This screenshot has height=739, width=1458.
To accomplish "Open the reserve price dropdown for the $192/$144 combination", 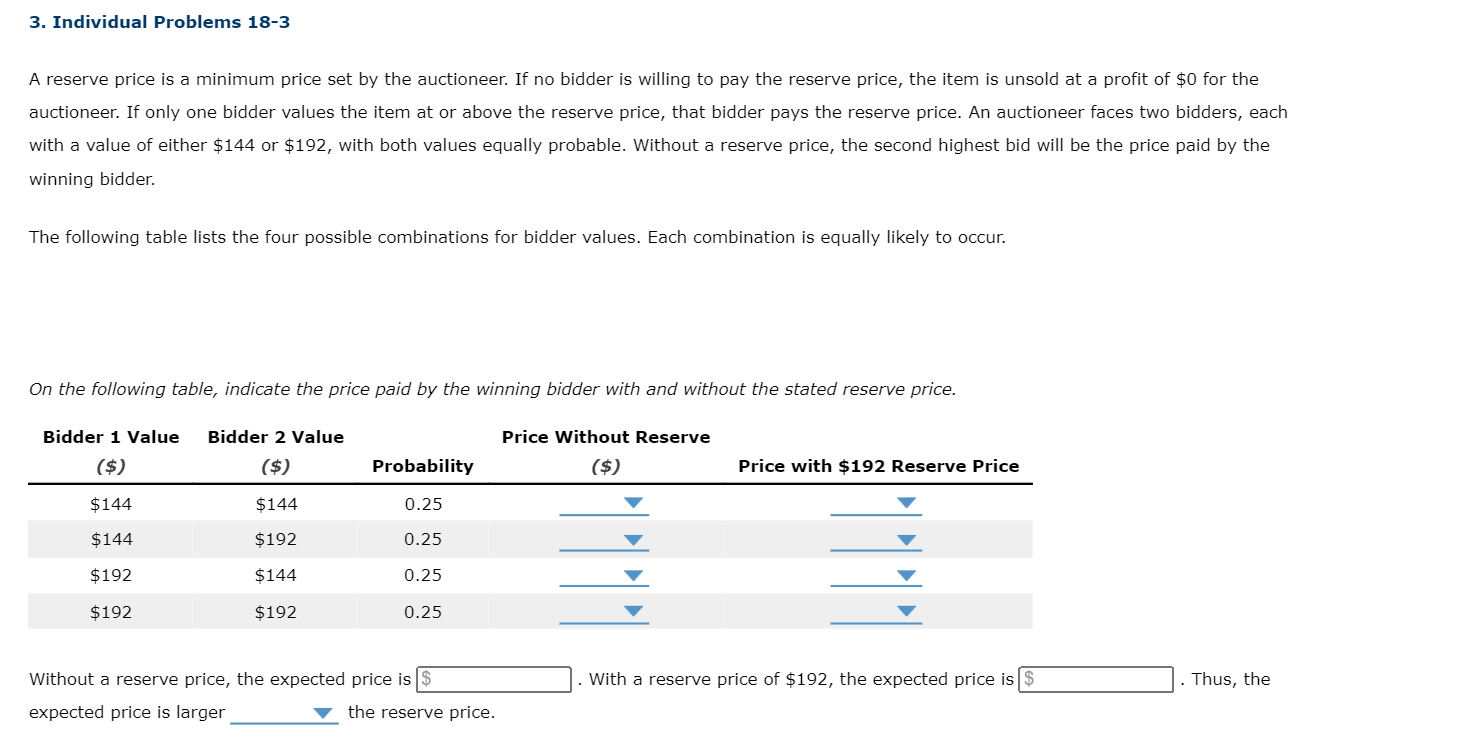I will pyautogui.click(x=905, y=575).
